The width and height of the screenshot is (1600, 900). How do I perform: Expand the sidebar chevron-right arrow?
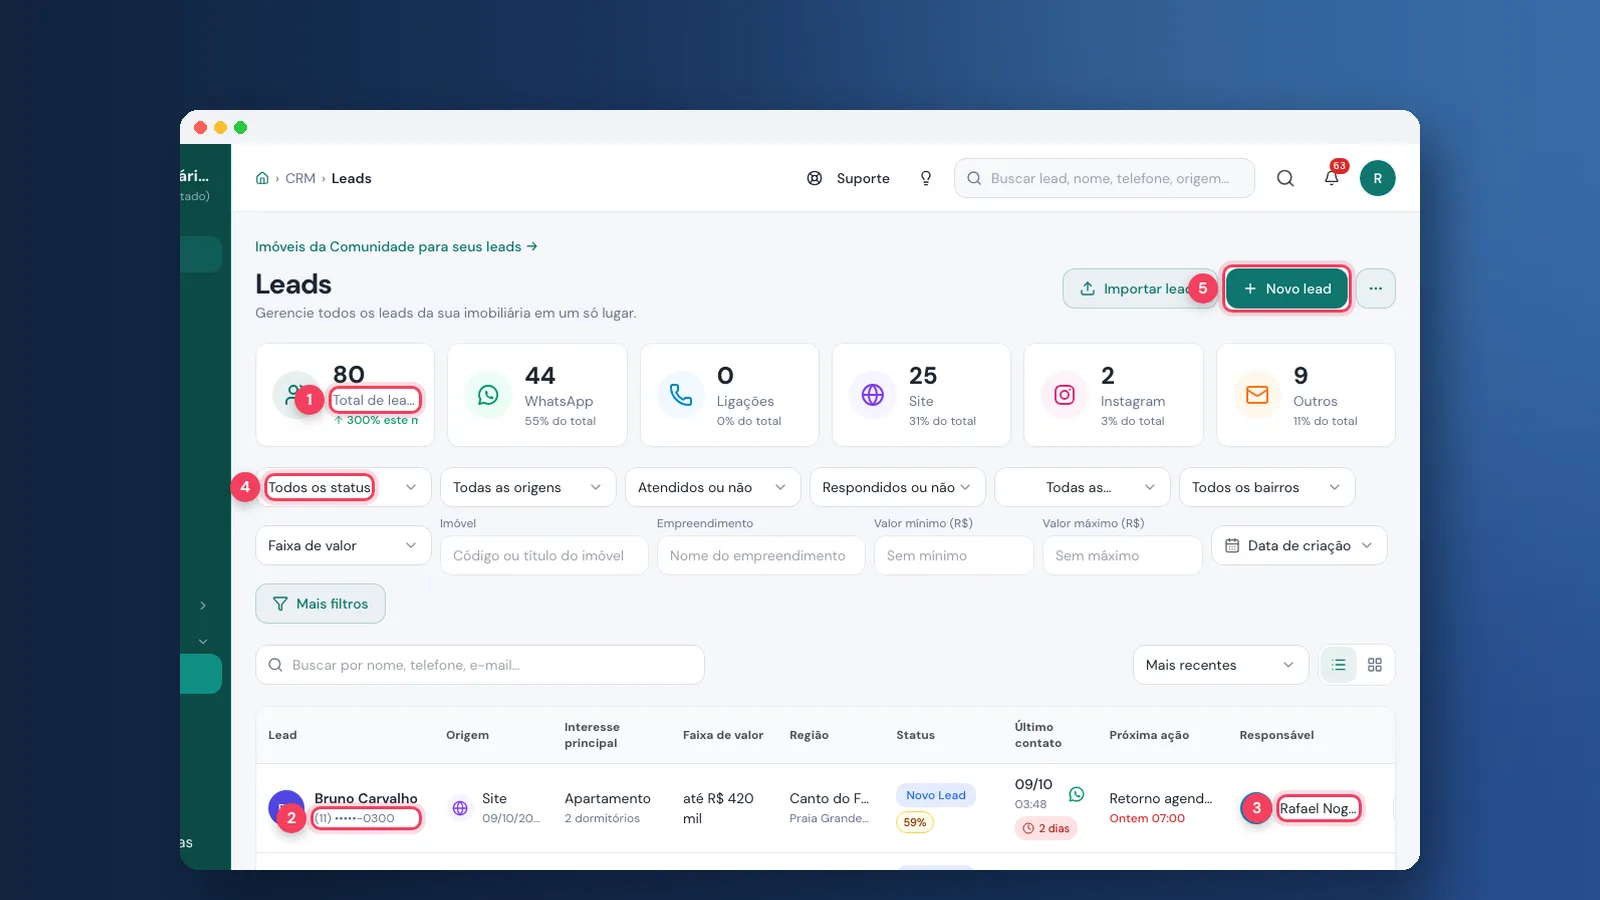click(x=203, y=605)
